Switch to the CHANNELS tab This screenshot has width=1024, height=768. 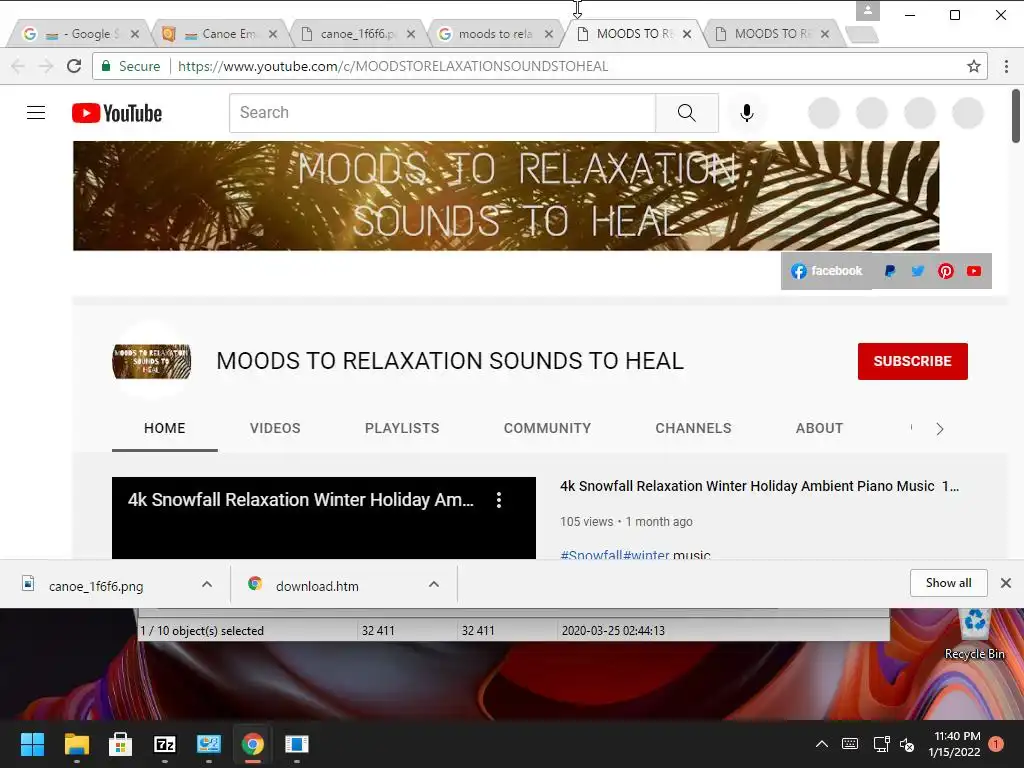click(694, 428)
